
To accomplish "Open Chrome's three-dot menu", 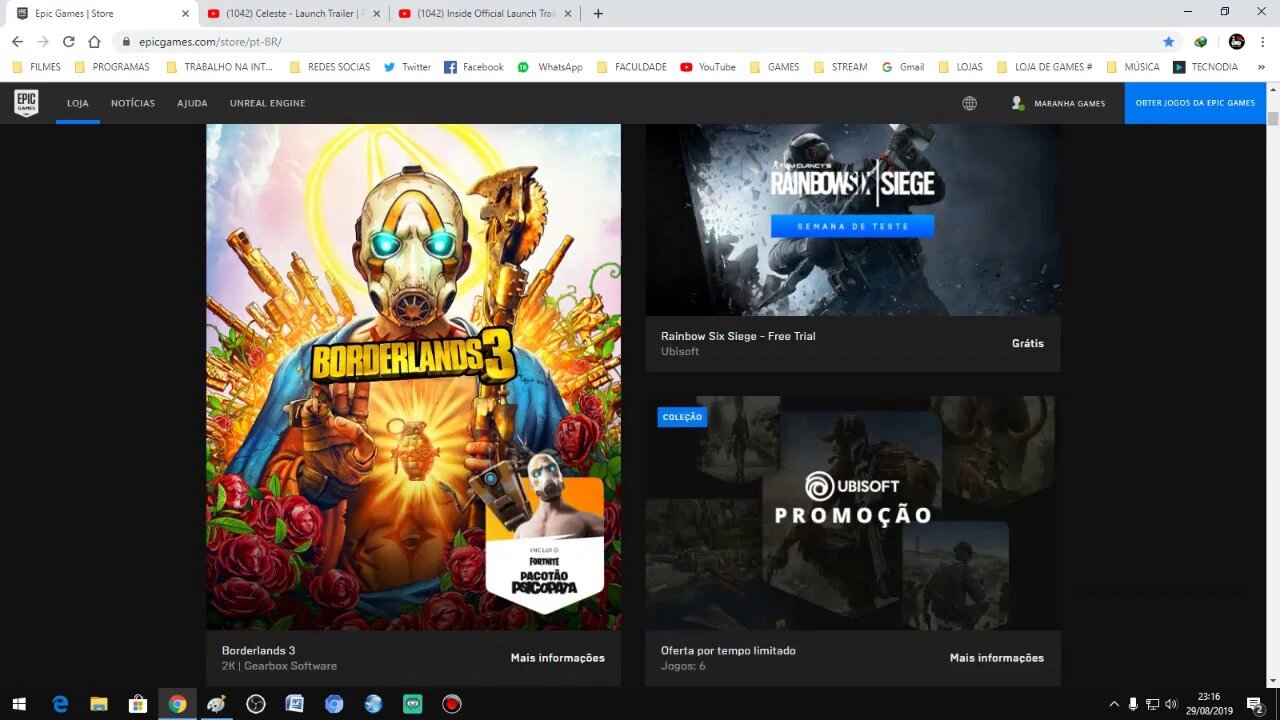I will (x=1264, y=42).
